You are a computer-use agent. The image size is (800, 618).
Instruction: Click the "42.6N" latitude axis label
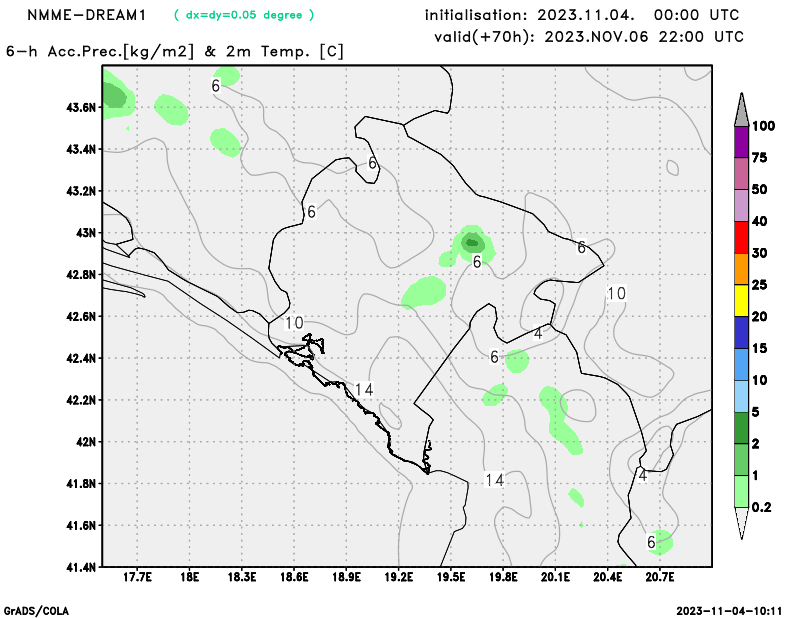pos(81,317)
